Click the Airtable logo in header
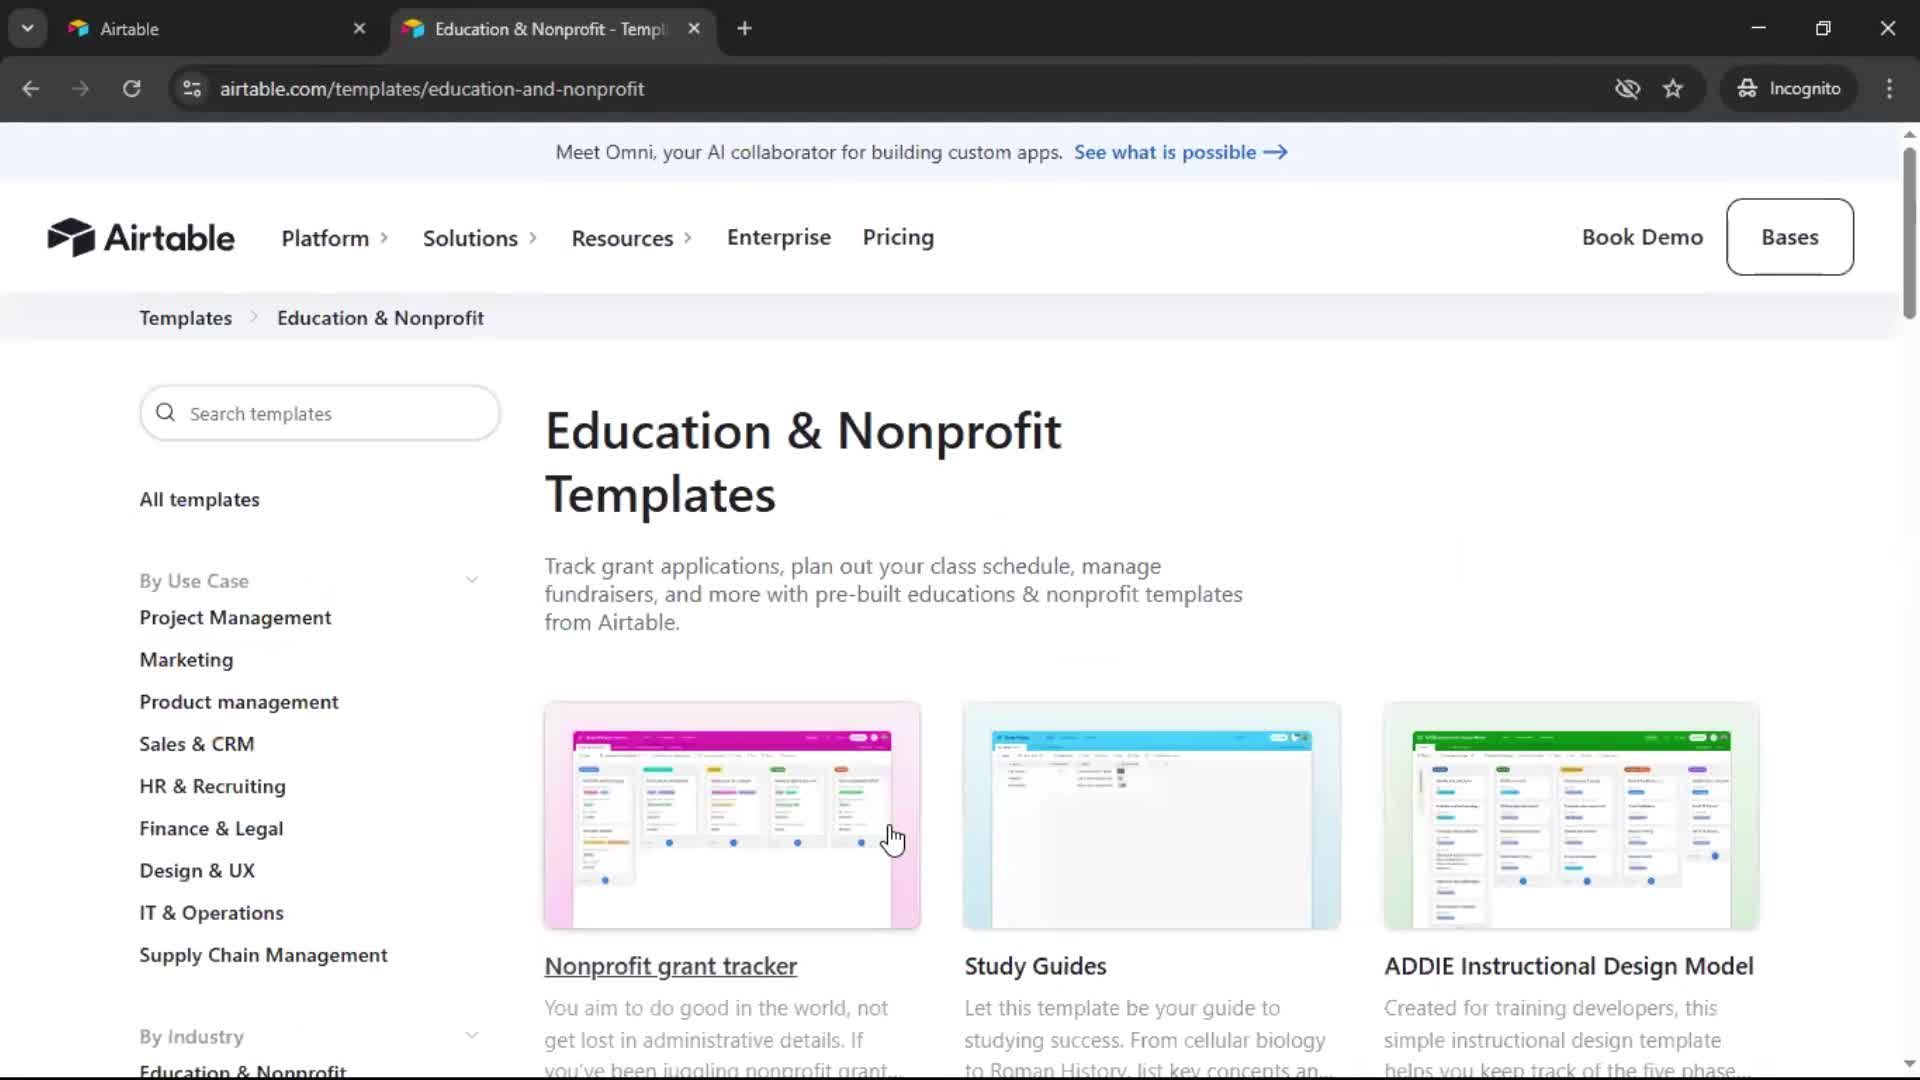The image size is (1920, 1080). (141, 237)
